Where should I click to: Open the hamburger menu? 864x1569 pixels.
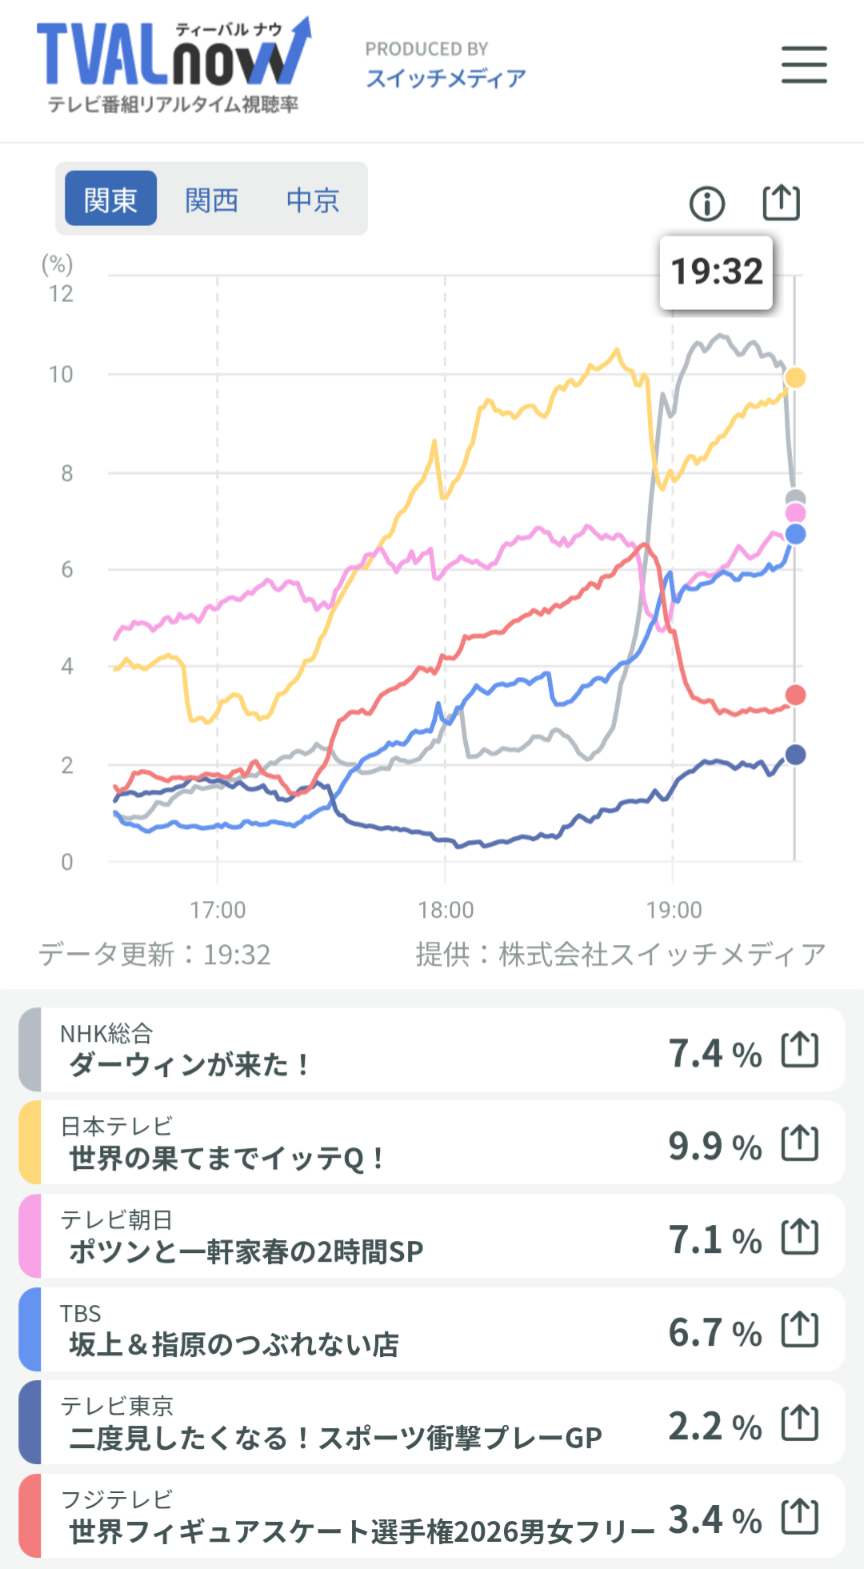804,64
